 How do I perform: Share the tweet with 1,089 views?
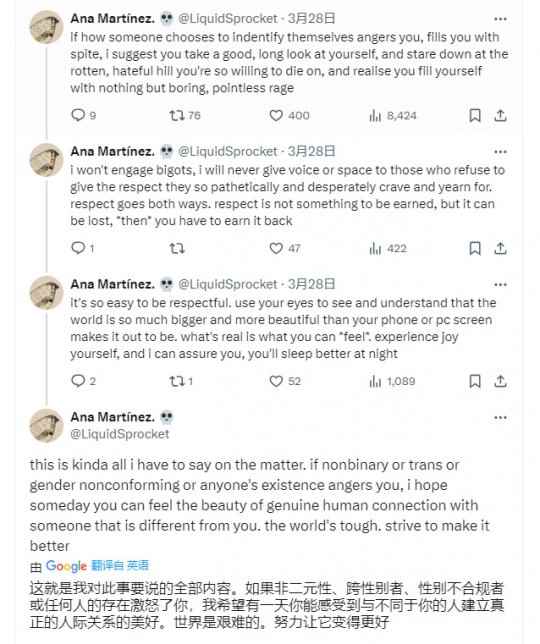click(500, 381)
